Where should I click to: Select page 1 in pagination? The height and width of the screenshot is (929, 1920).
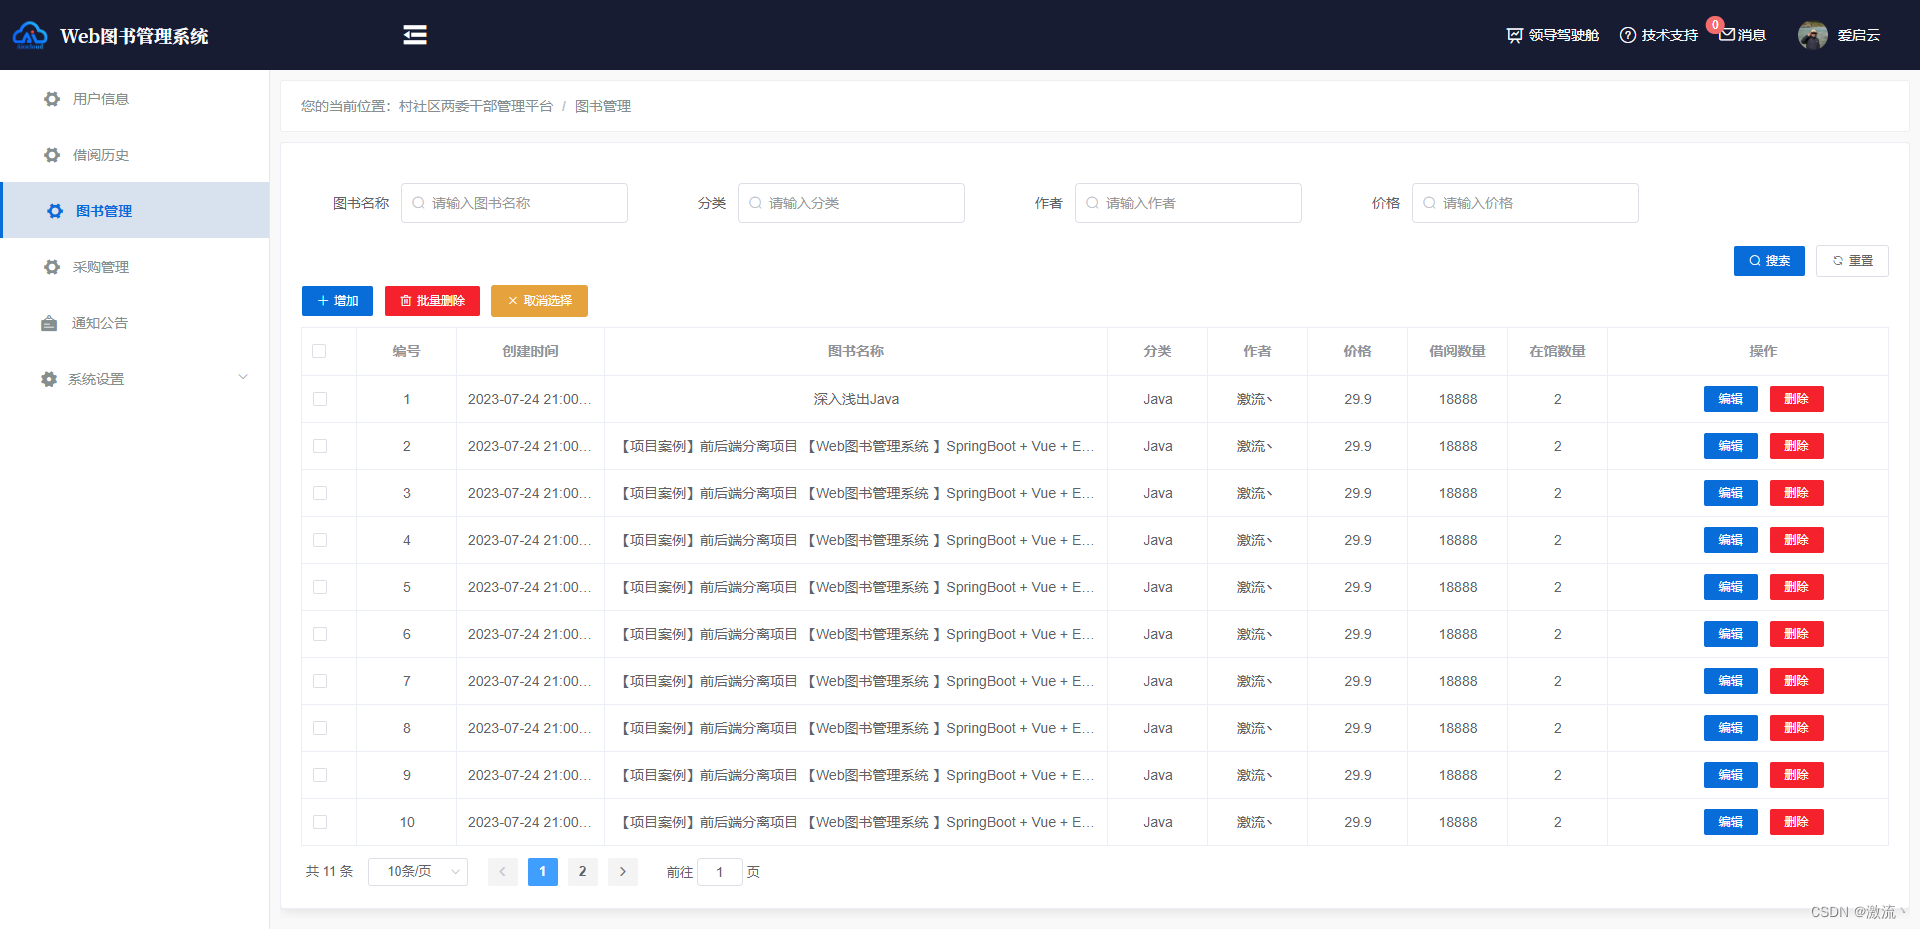(543, 872)
